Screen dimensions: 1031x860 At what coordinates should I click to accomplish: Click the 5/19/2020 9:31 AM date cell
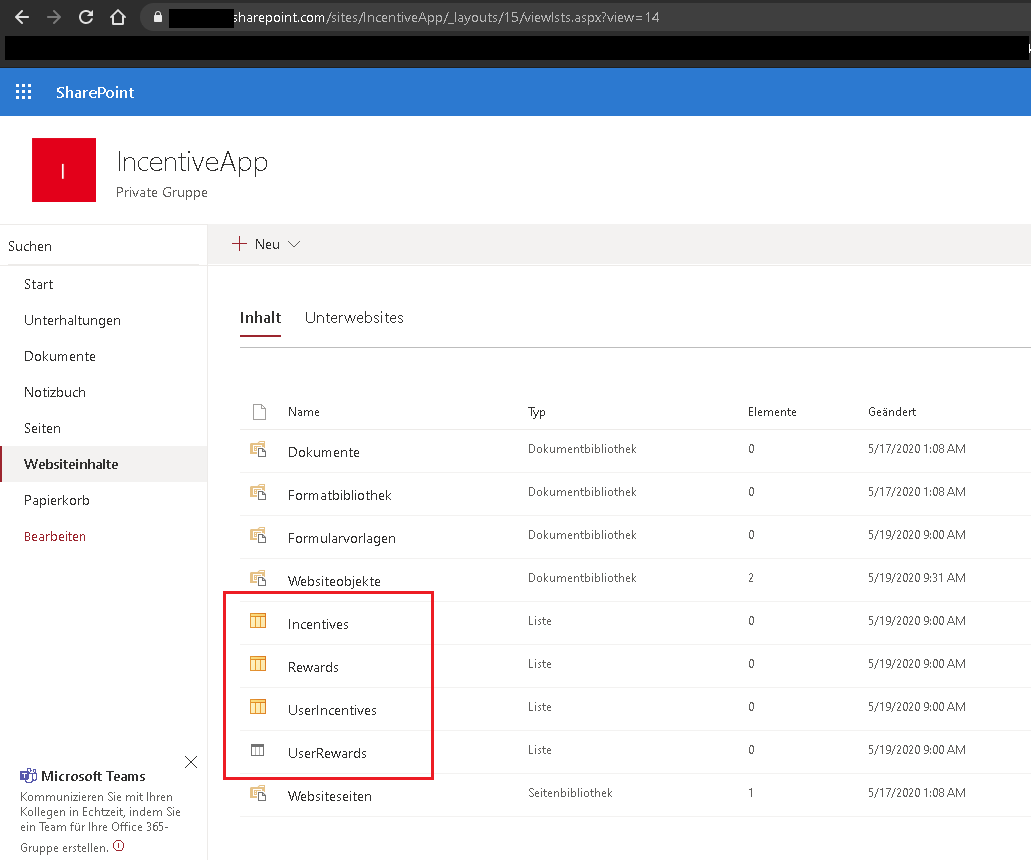point(917,577)
